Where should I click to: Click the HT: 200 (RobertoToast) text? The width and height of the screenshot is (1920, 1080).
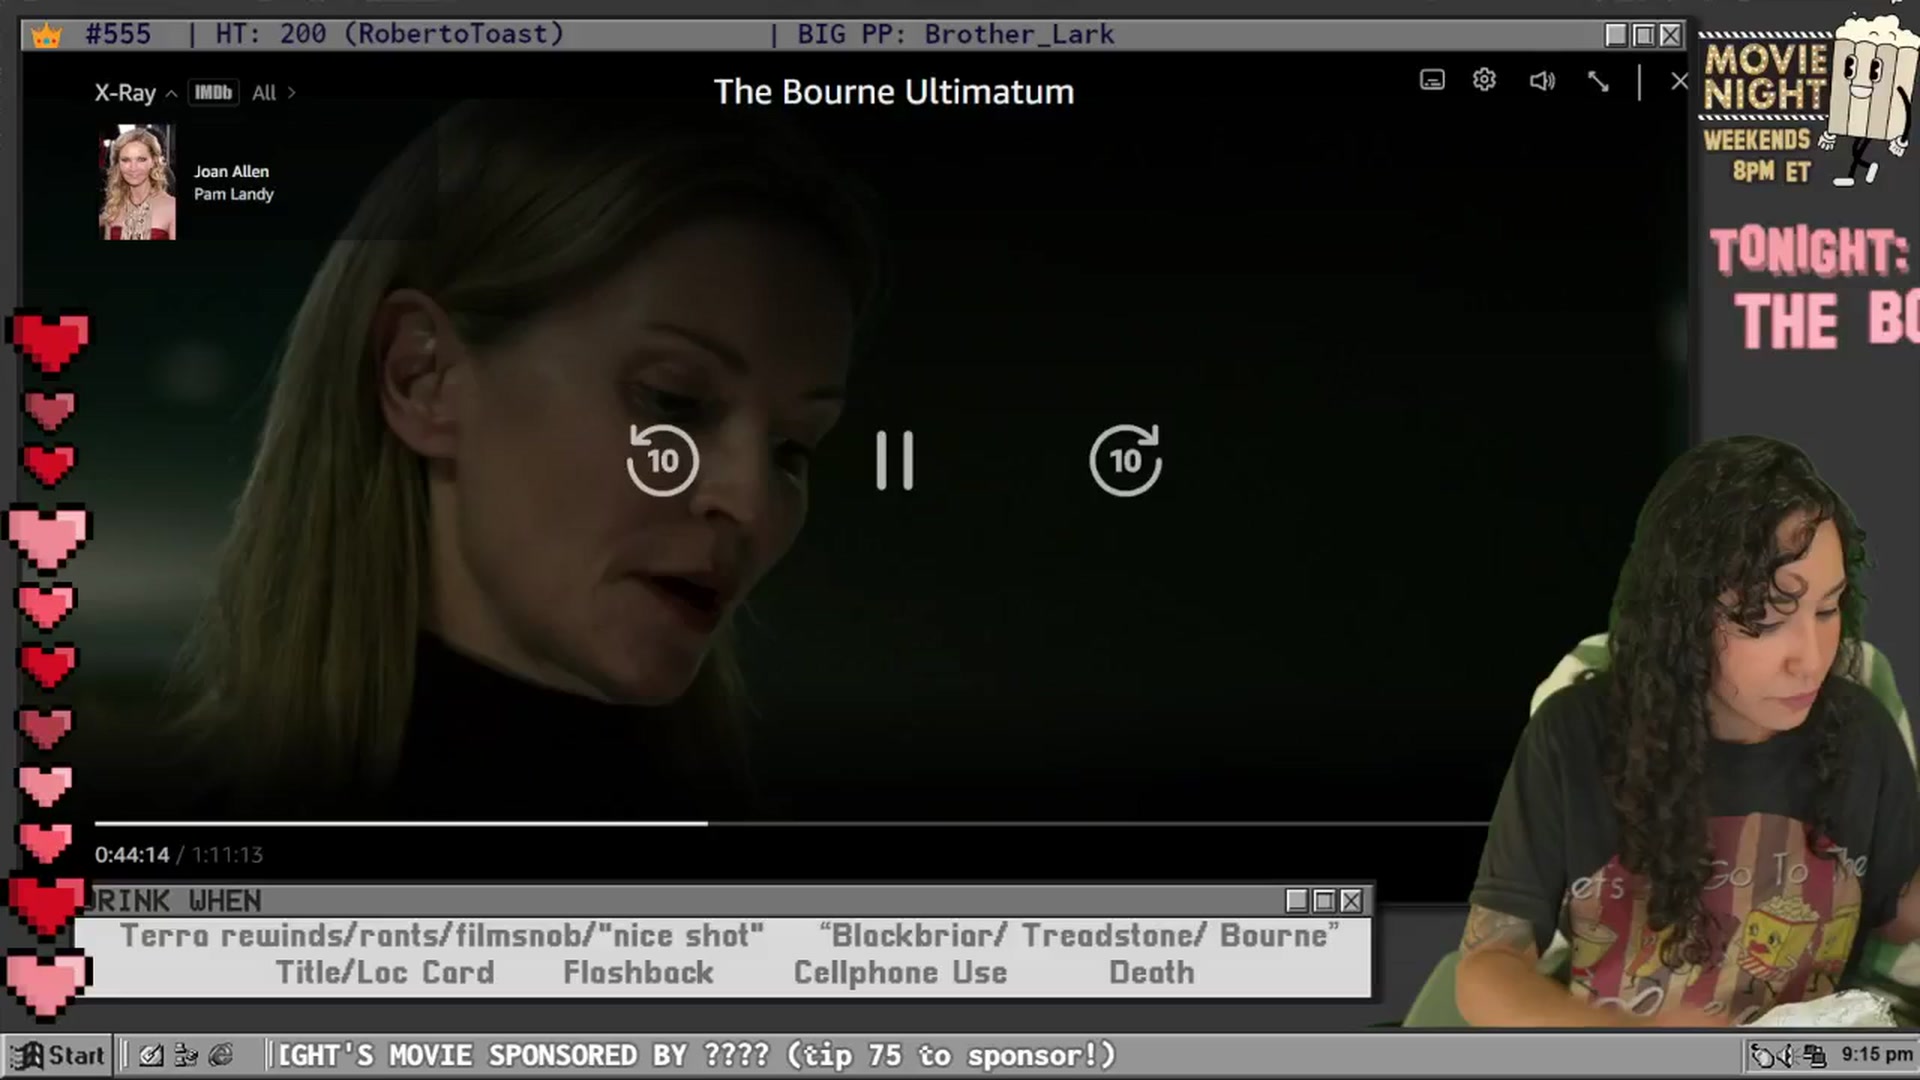coord(390,35)
